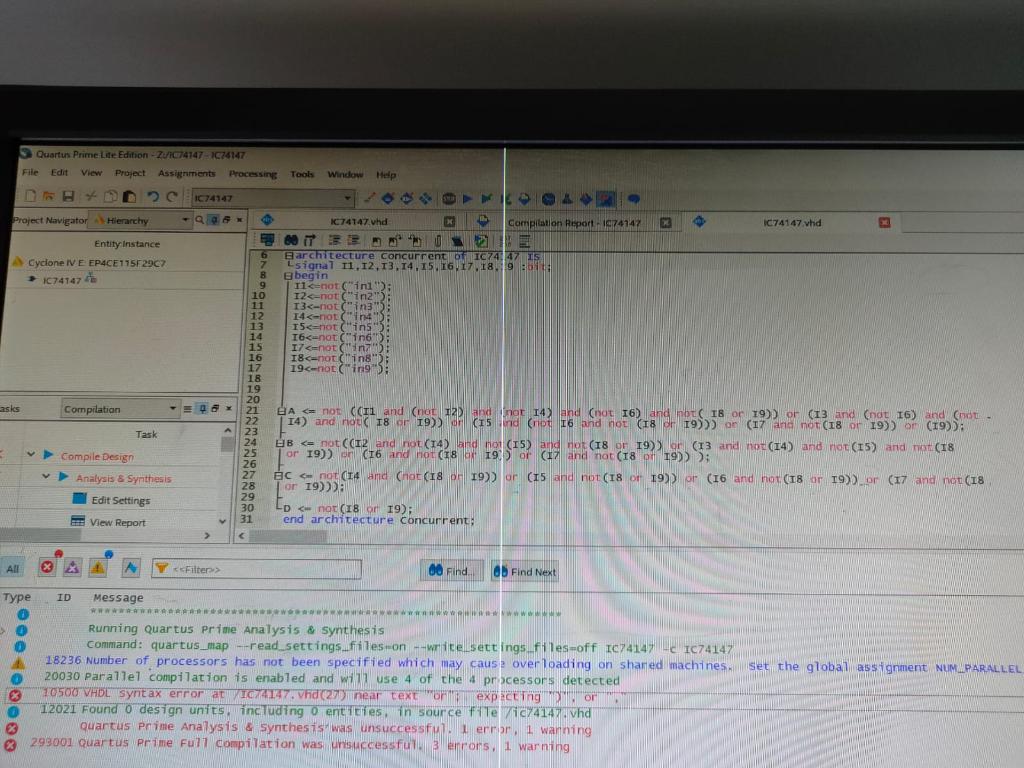Screen dimensions: 1024x768
Task: Toggle the warning messages filter
Action: pos(97,568)
